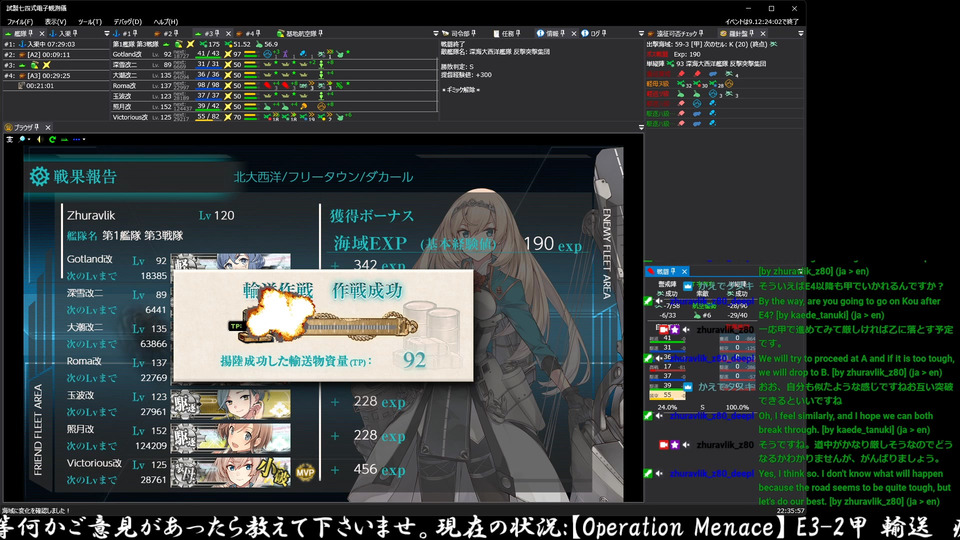
Task: Click the yellow sparkle icon in #3 row
Action: tap(47, 65)
